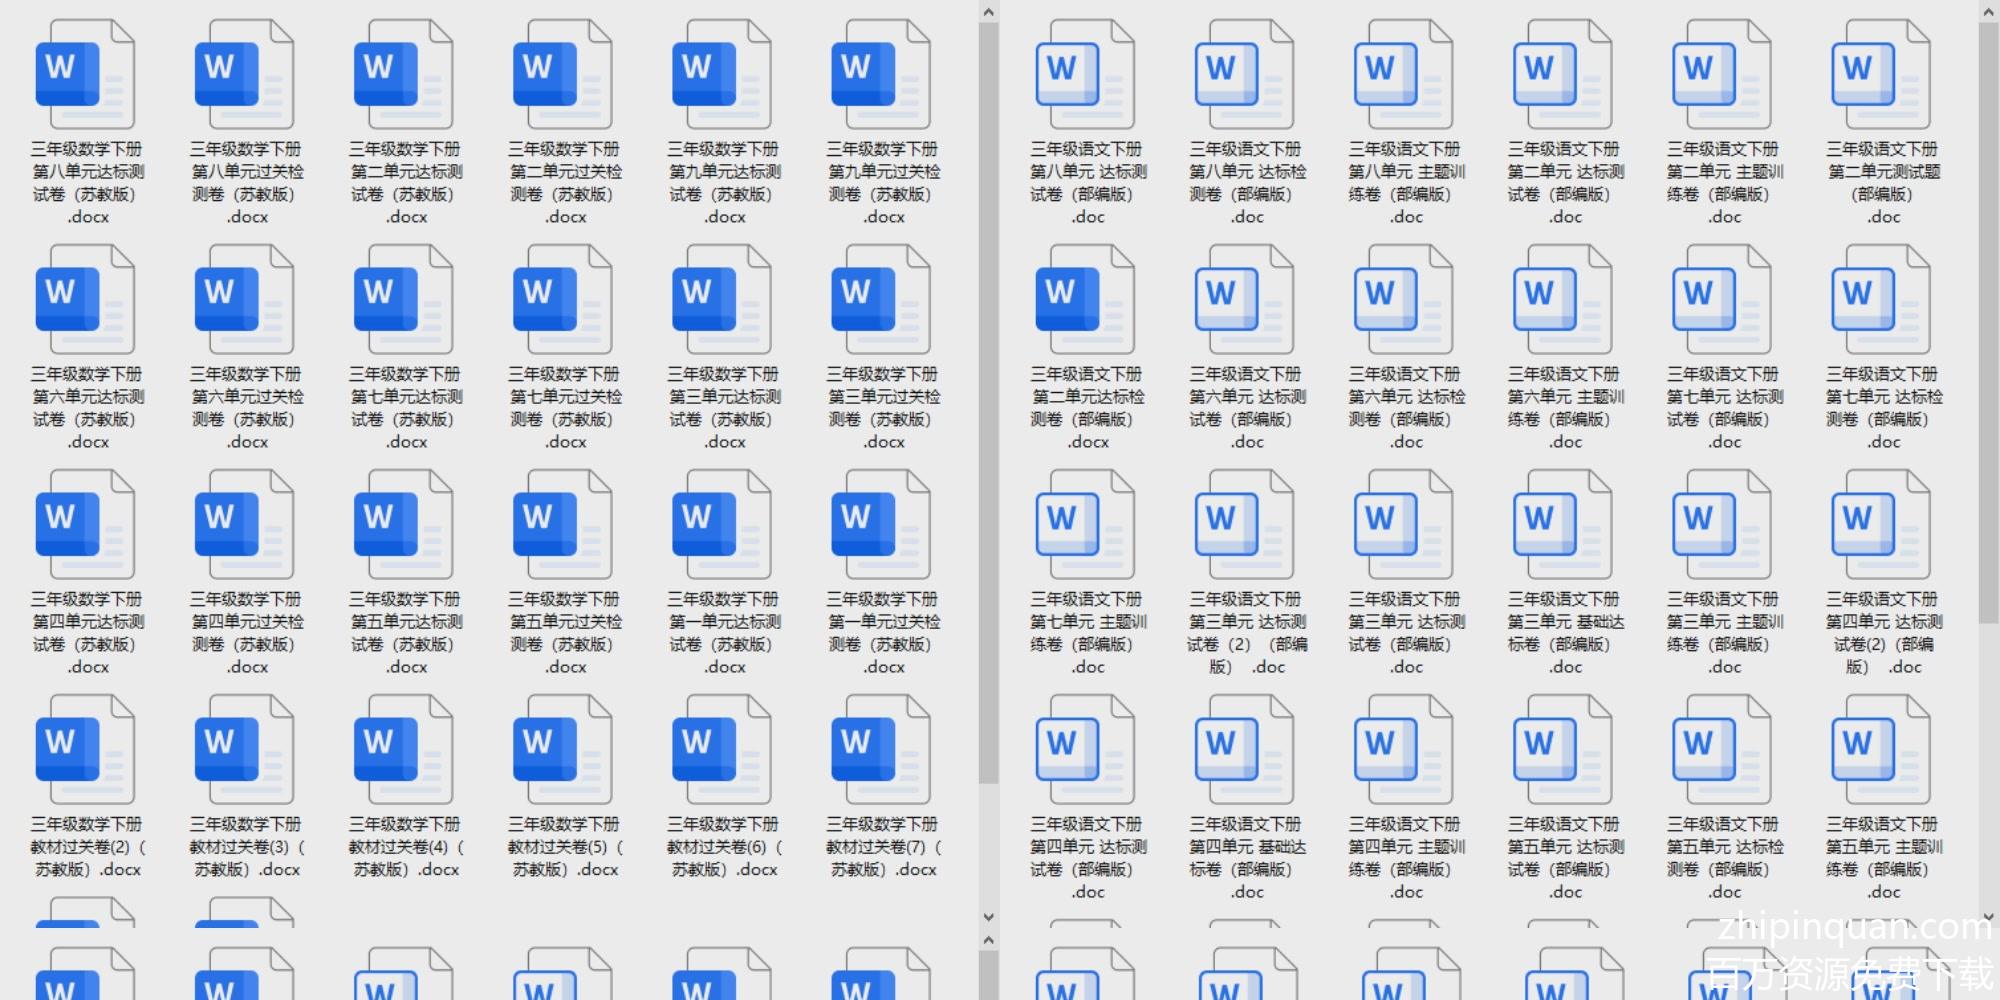
Task: Select the 数学 教材过关卷(2) Word icon
Action: (x=85, y=749)
